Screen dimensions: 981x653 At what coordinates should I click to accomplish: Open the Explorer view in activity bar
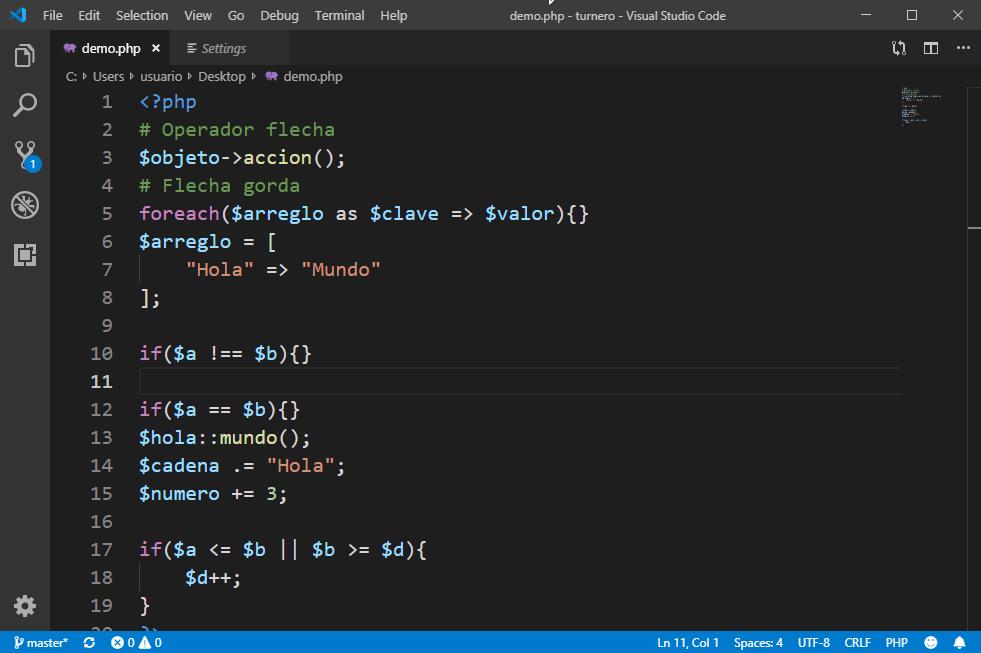[24, 56]
